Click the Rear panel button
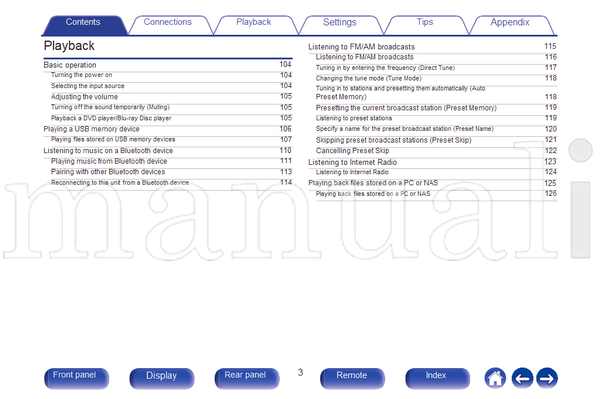Image resolution: width=600 pixels, height=399 pixels. click(x=247, y=378)
